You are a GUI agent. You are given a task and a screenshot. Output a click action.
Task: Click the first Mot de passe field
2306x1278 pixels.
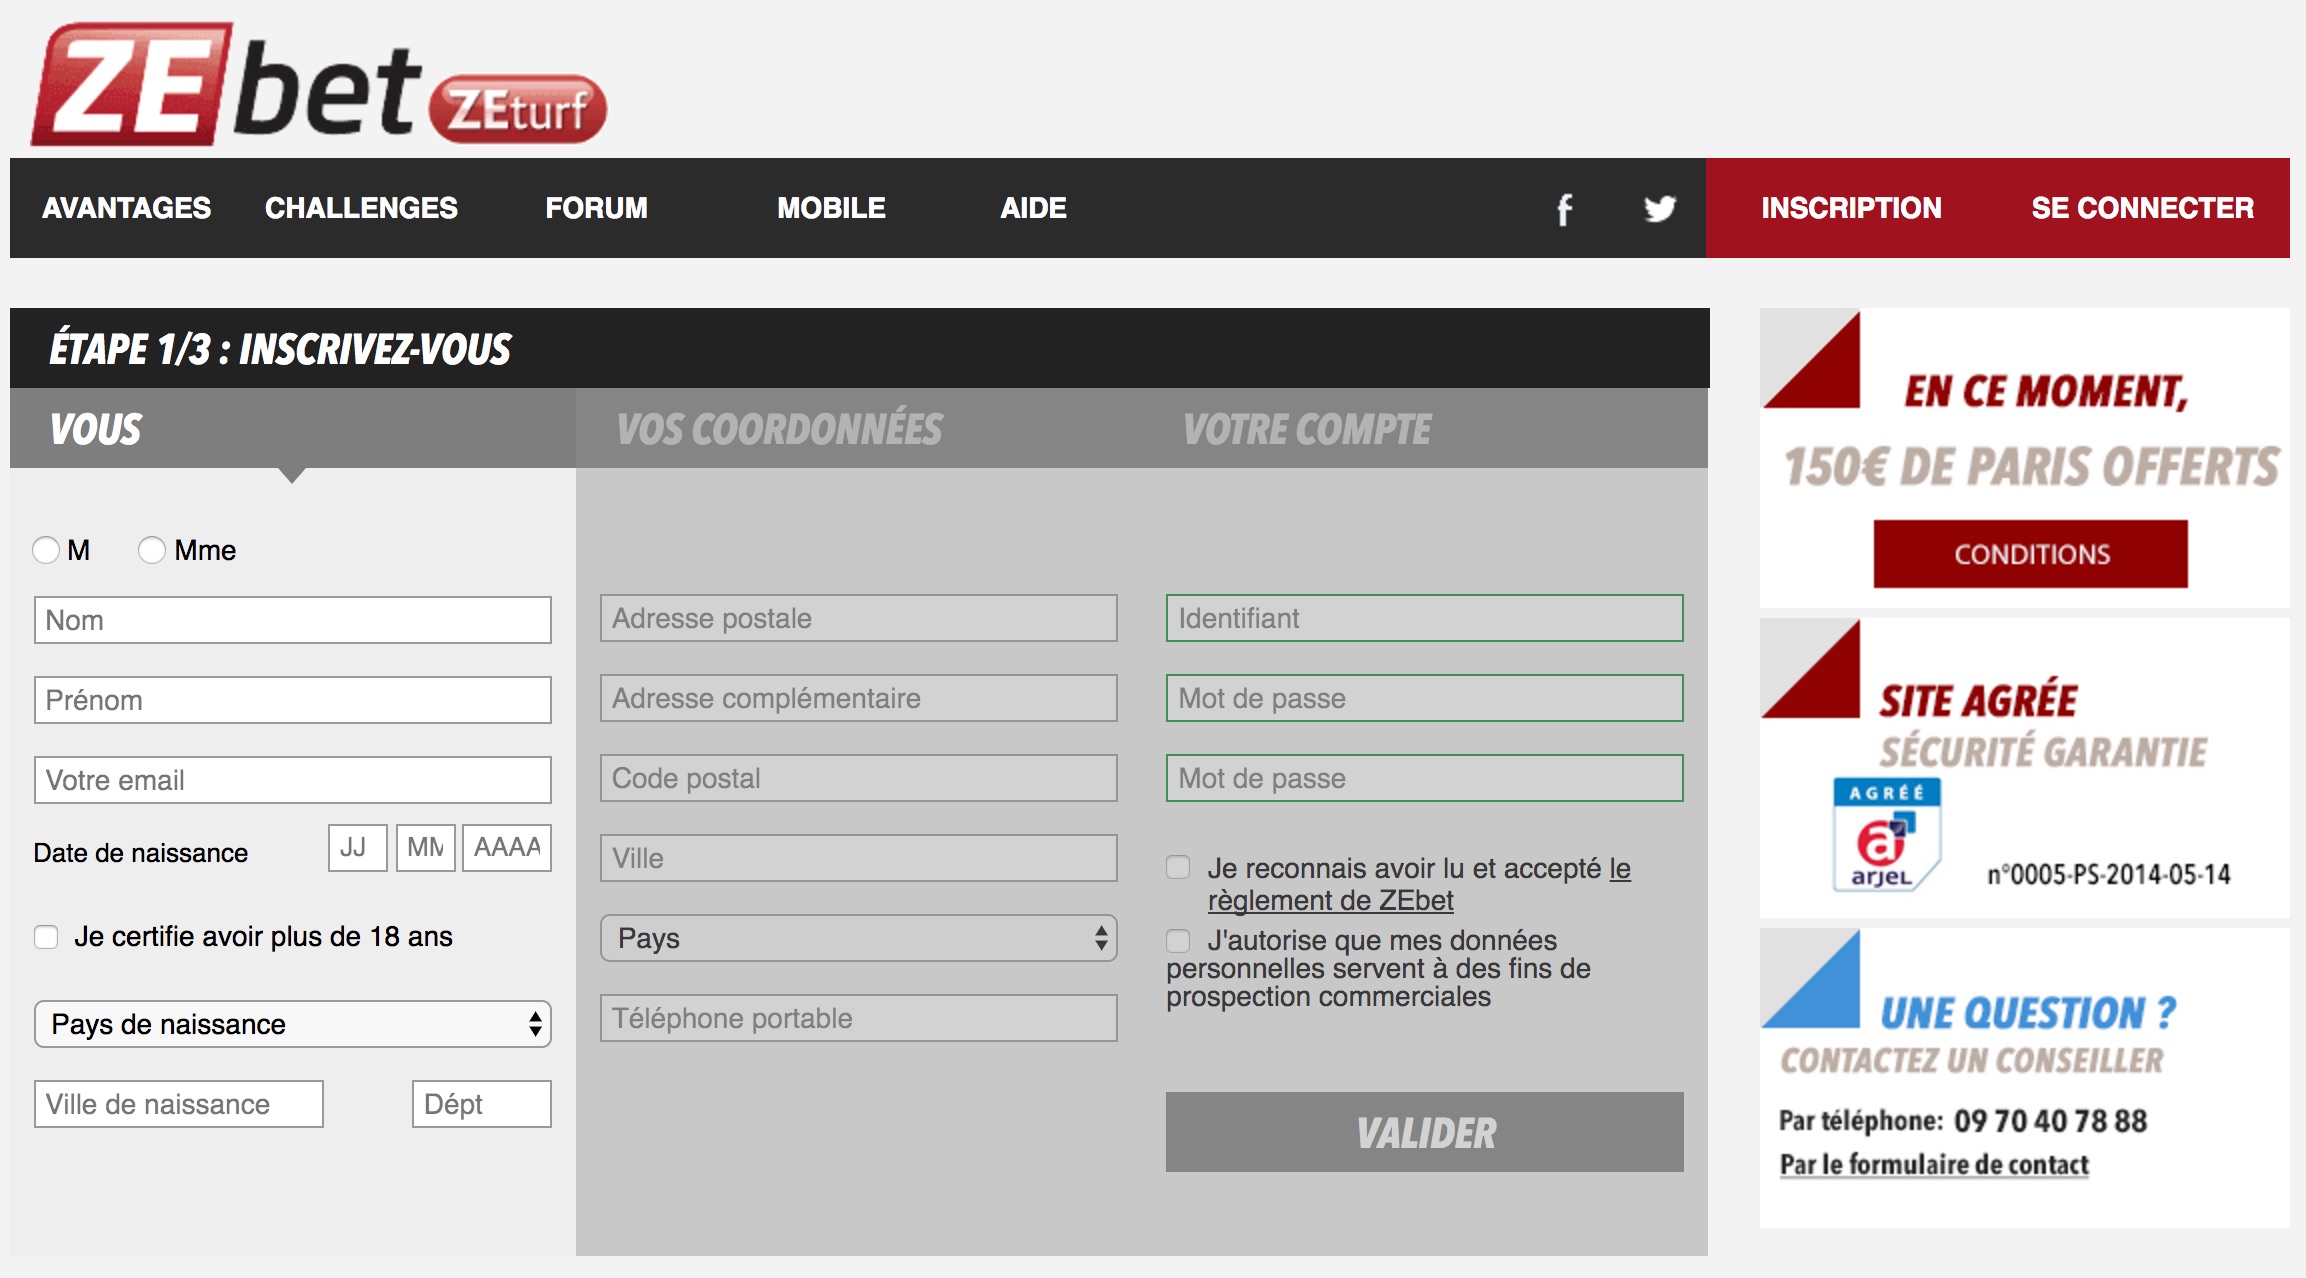(x=1425, y=698)
